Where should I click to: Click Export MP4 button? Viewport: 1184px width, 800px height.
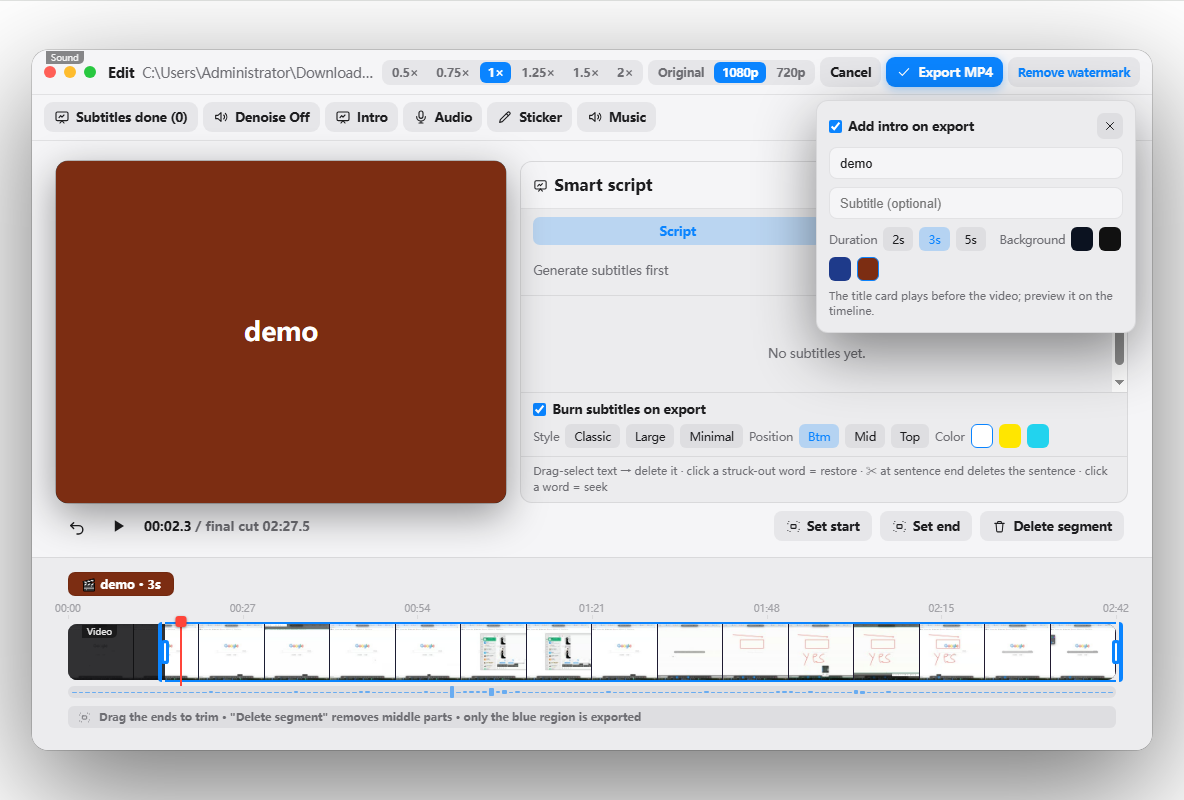tap(945, 73)
